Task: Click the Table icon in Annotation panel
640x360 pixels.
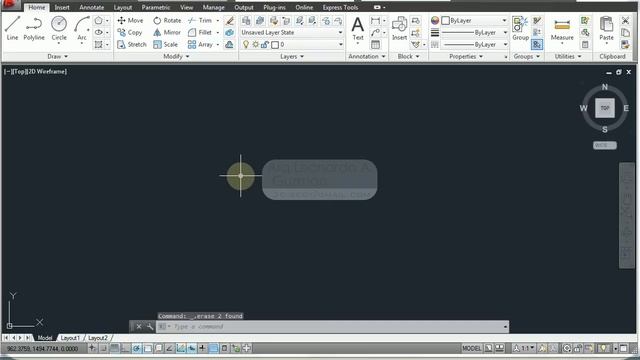Action: click(x=376, y=44)
